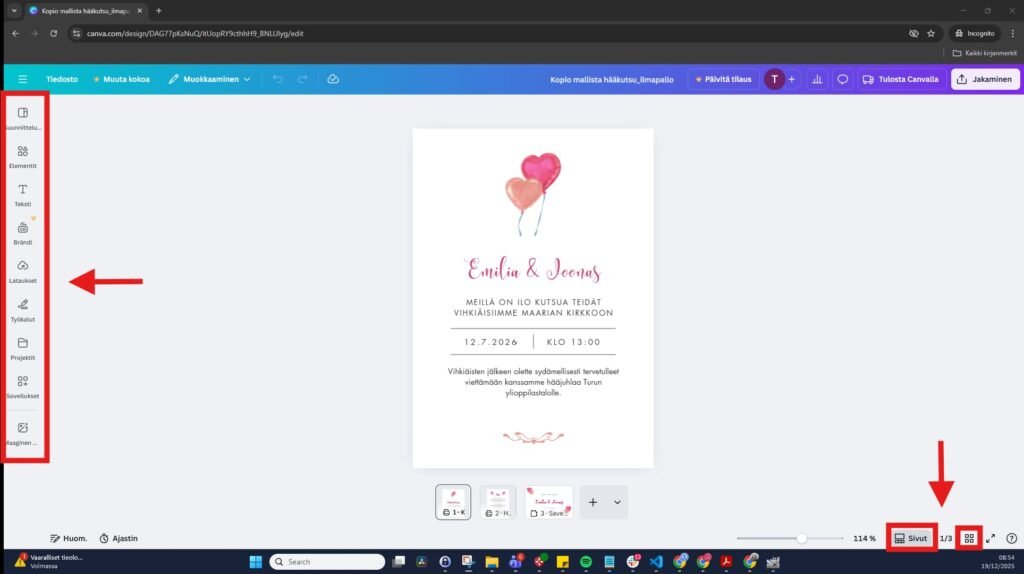The image size is (1024, 574).
Task: Open the Brändi brand kit panel
Action: [23, 232]
